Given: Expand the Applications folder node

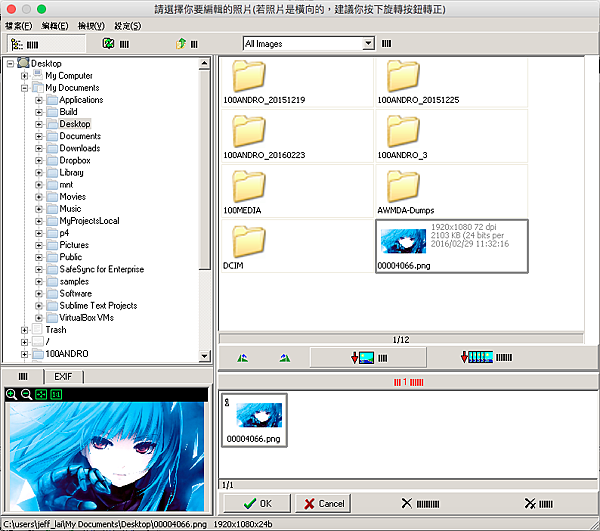Looking at the screenshot, I should point(39,100).
